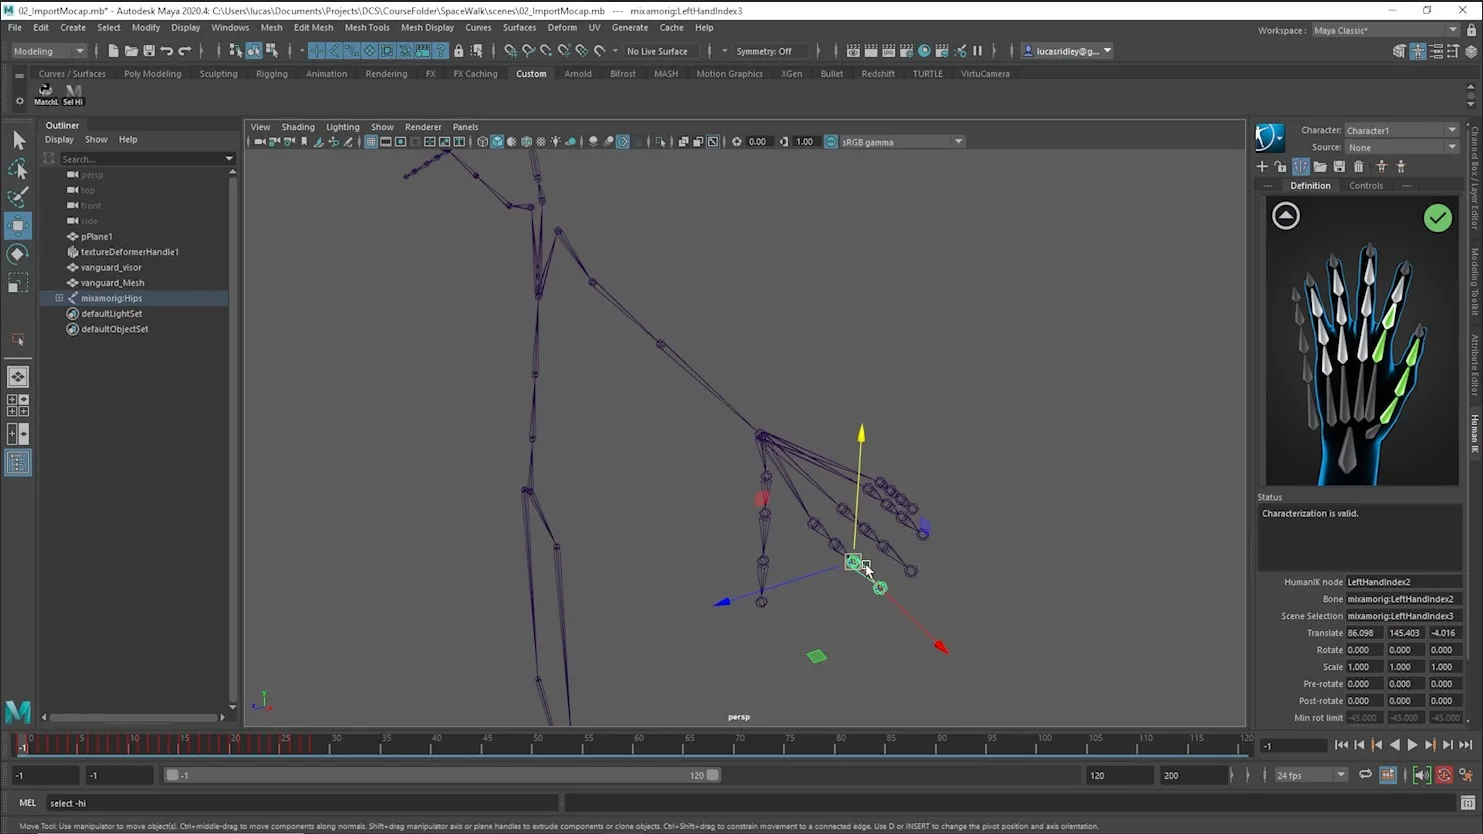Image resolution: width=1483 pixels, height=834 pixels.
Task: Render the current frame with the clapperboard icon
Action: pos(870,50)
